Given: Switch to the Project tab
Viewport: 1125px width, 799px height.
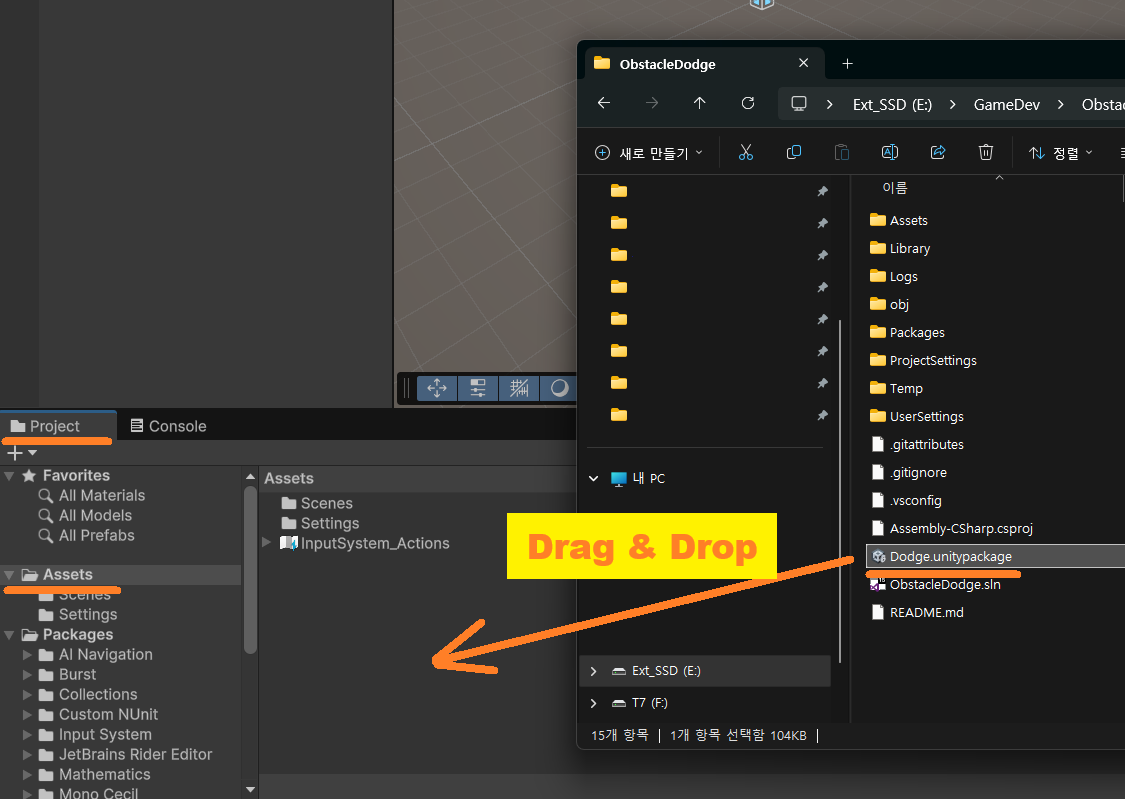Looking at the screenshot, I should [58, 426].
